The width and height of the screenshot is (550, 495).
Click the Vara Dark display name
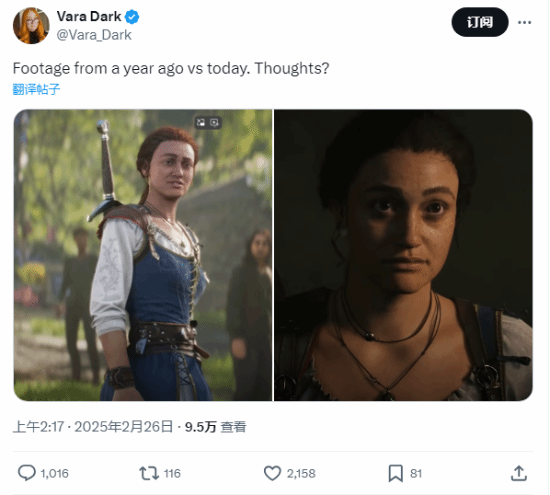89,16
